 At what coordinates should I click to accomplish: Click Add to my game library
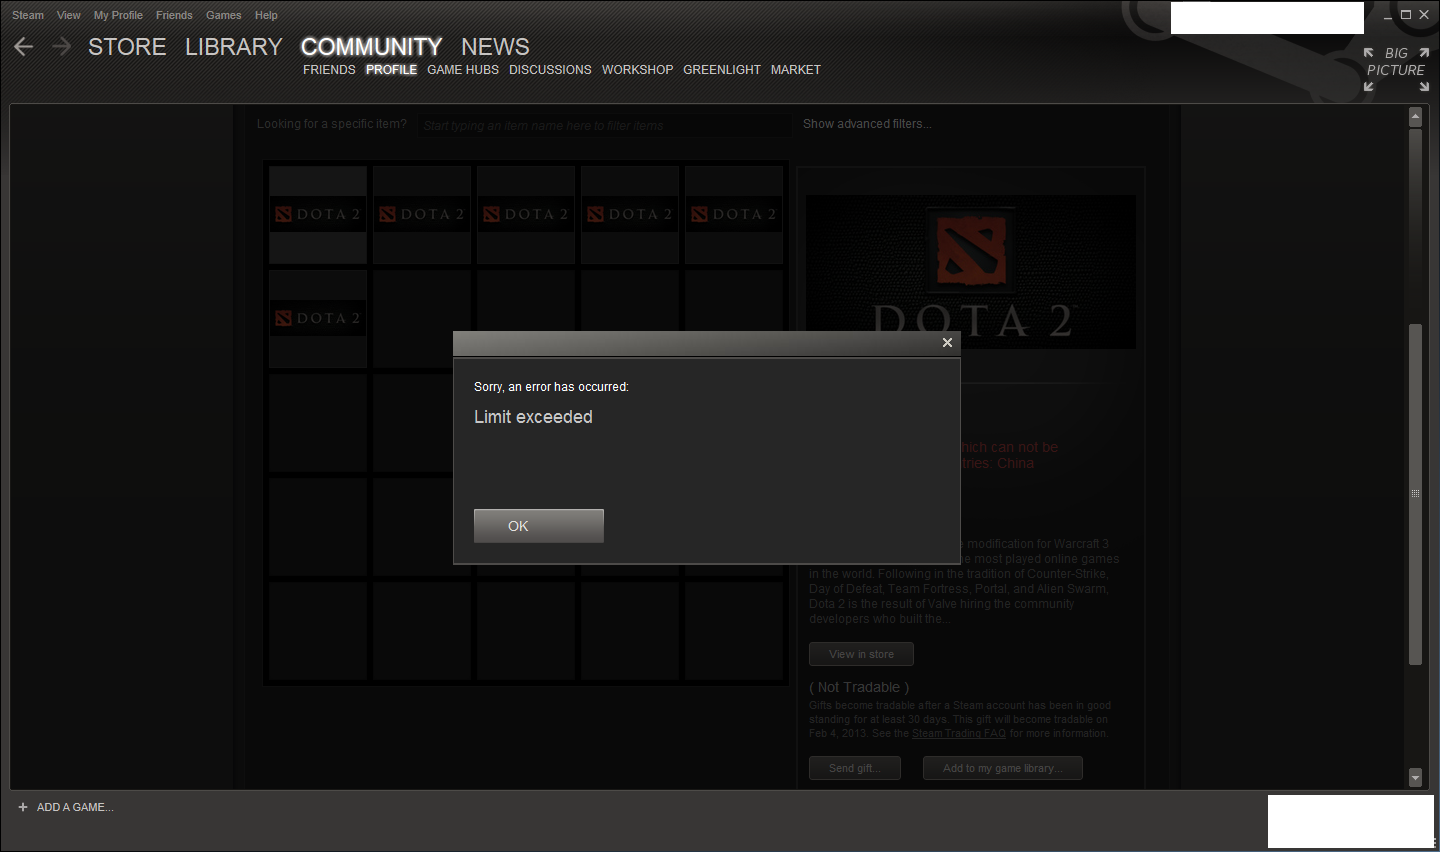point(1003,768)
